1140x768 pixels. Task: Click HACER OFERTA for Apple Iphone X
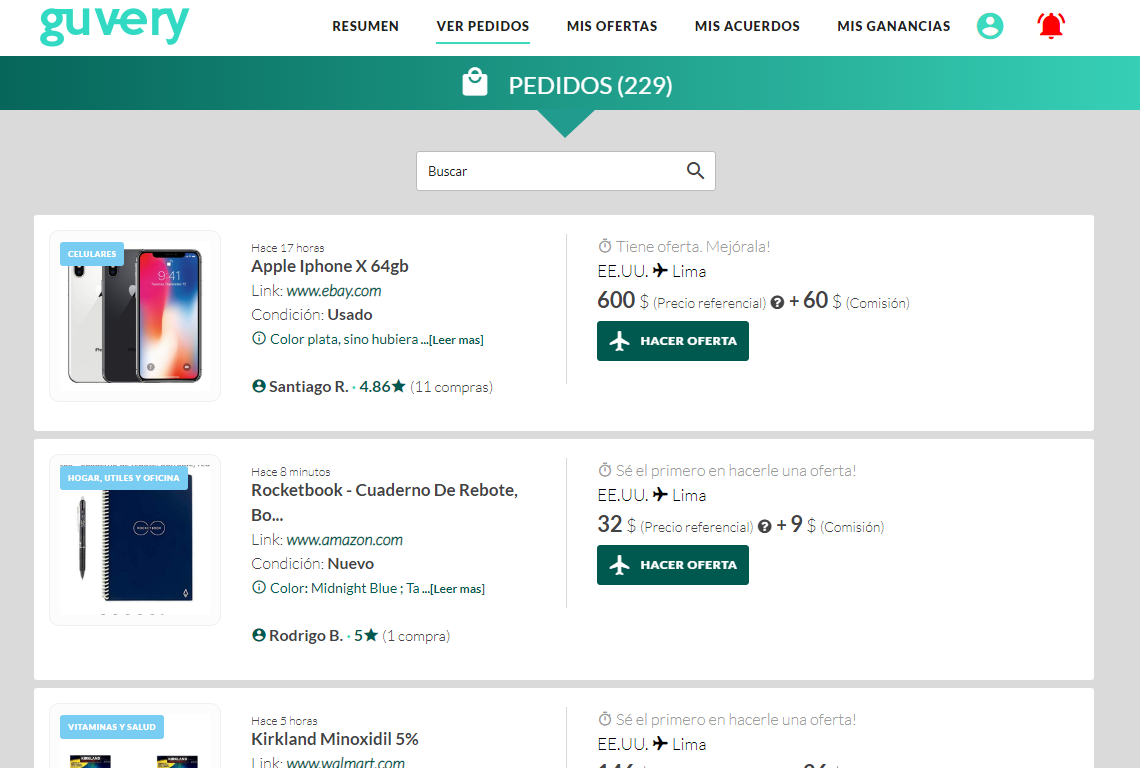point(673,340)
